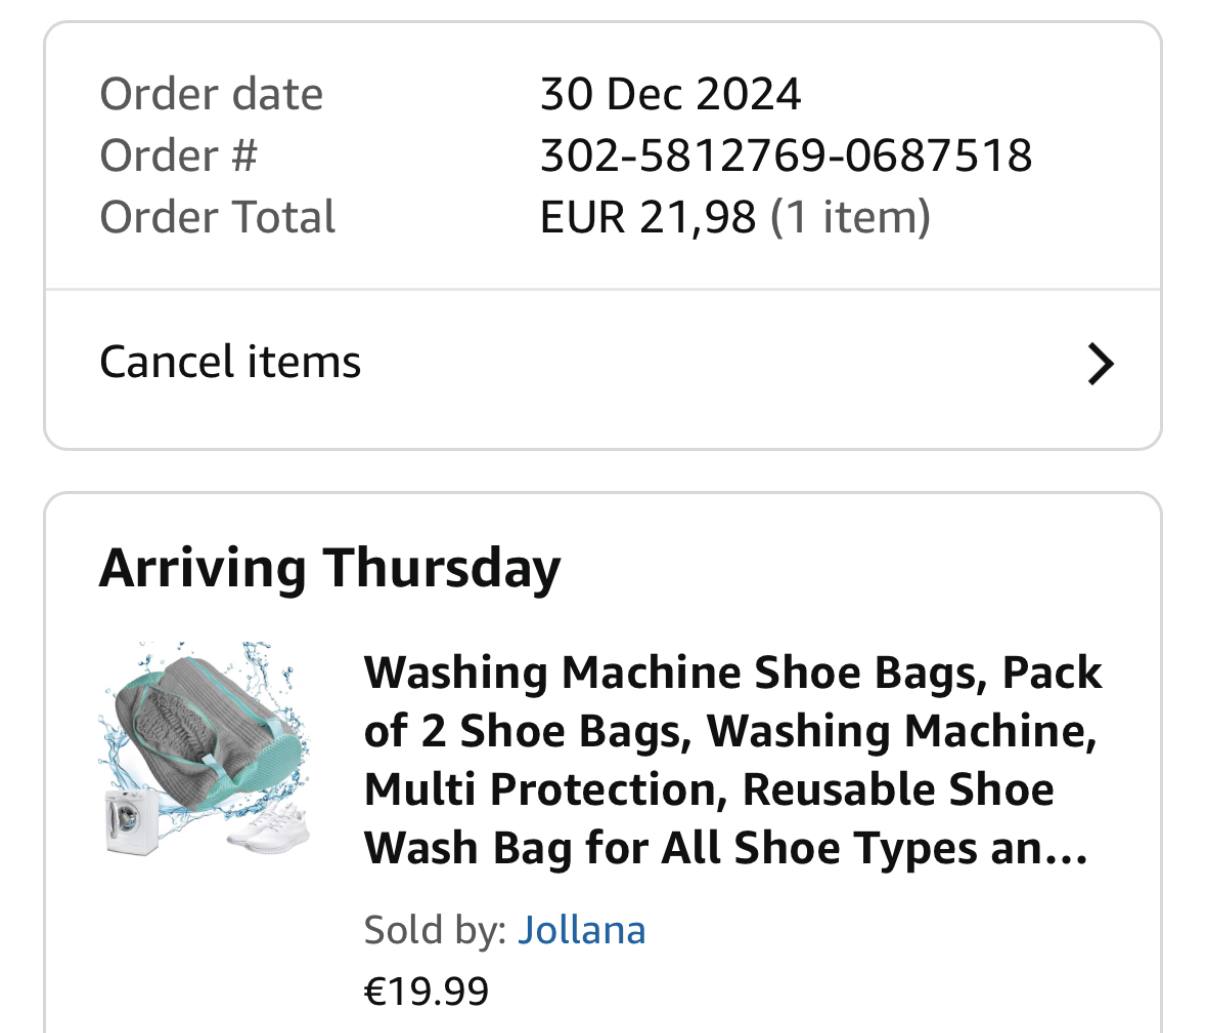Open the Washing Machine Shoe Bags title

(x=732, y=673)
